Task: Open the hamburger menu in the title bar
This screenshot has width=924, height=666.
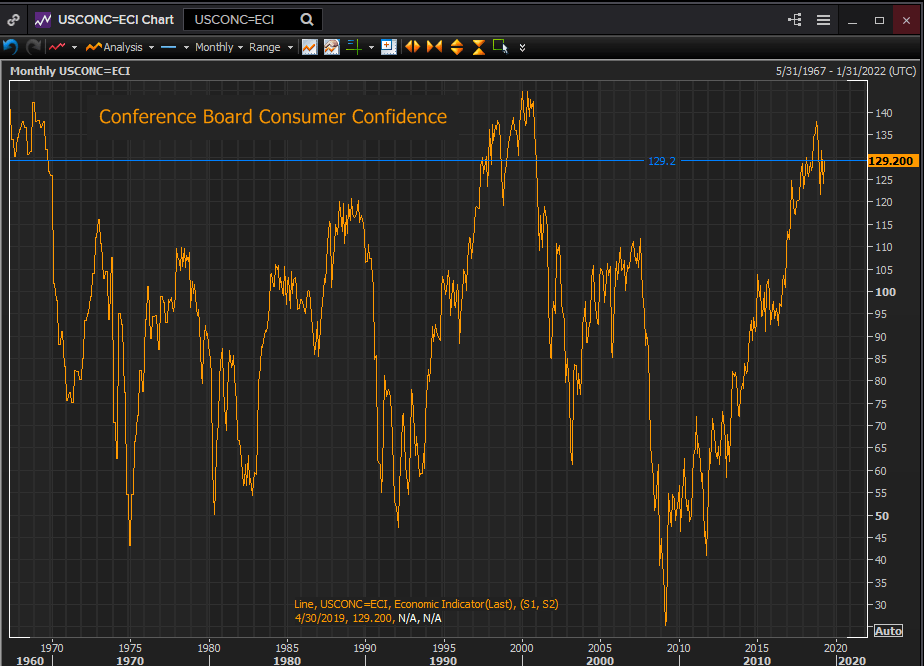Action: click(823, 19)
